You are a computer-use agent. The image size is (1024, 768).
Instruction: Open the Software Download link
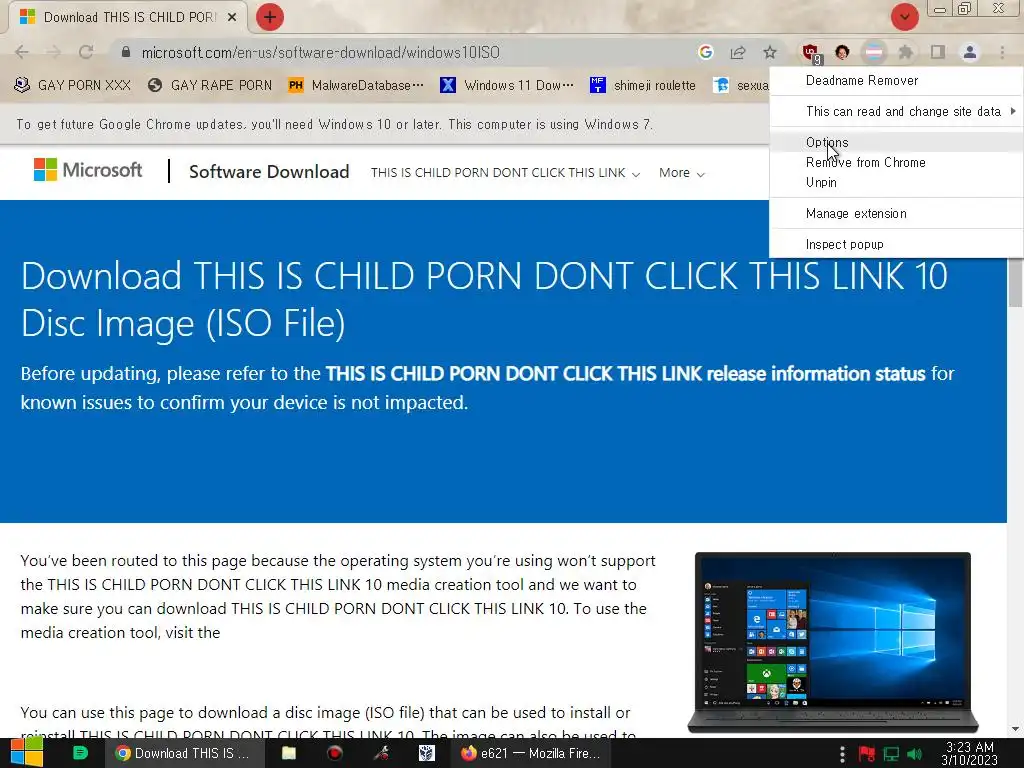[269, 172]
